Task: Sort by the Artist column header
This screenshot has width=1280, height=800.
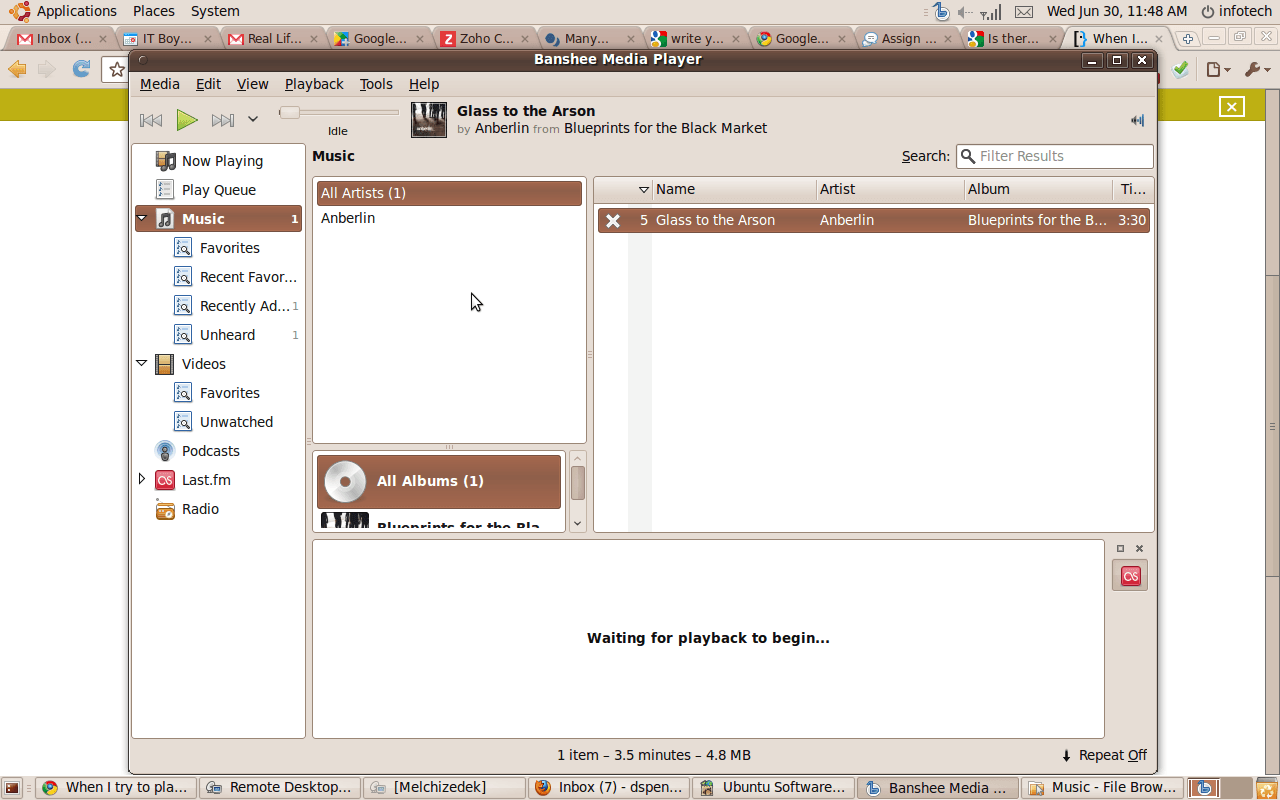Action: click(x=890, y=189)
